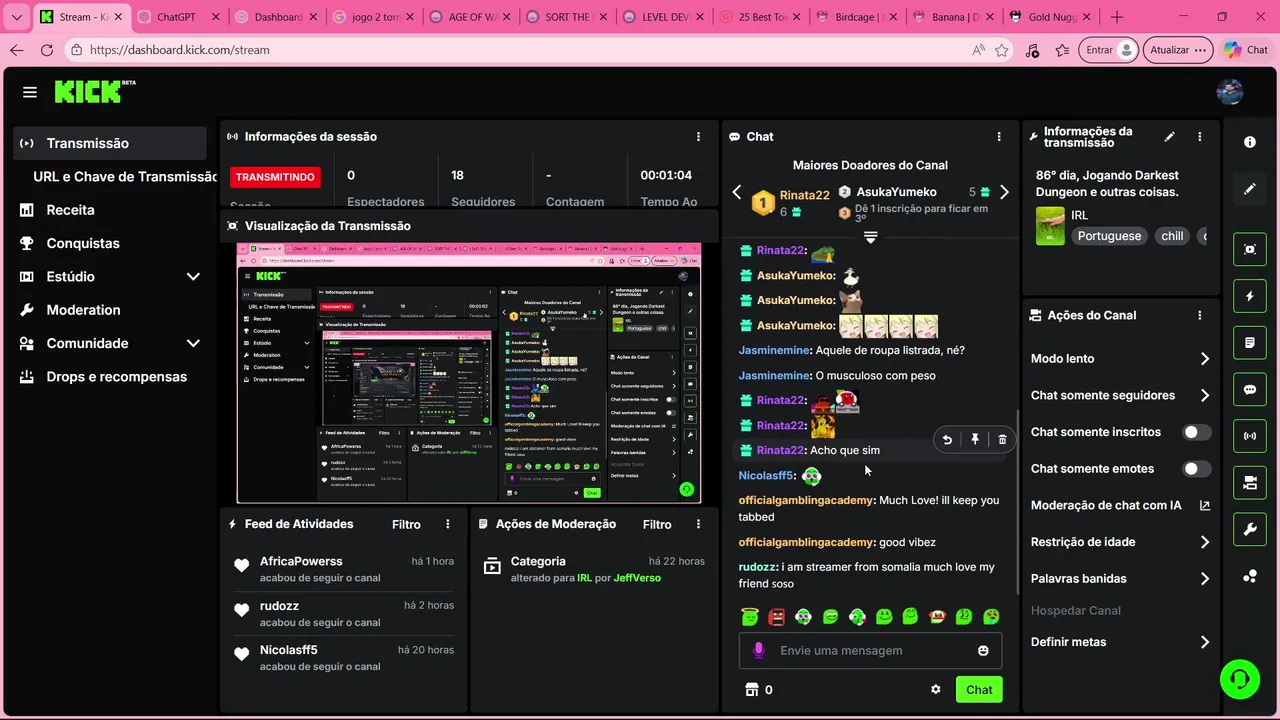This screenshot has width=1280, height=720.
Task: Click the pencil edit icon in right toolbar
Action: coord(1250,189)
